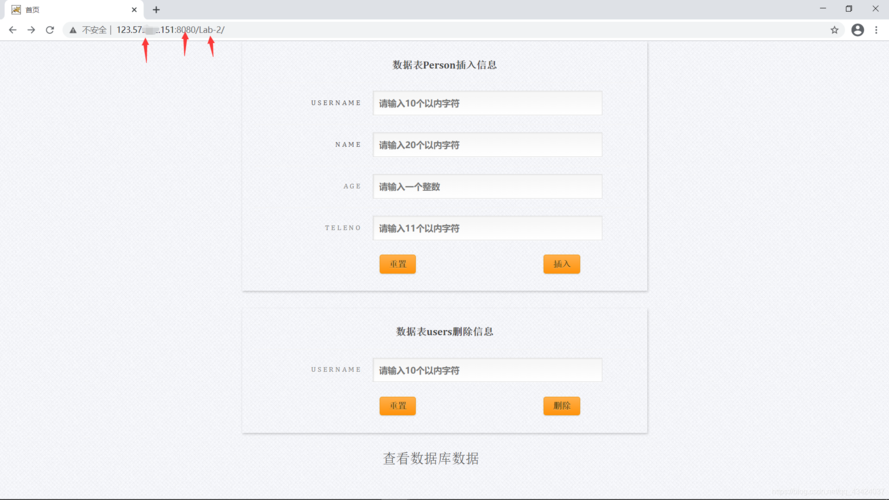Close the browser window
The image size is (889, 500).
(x=875, y=9)
